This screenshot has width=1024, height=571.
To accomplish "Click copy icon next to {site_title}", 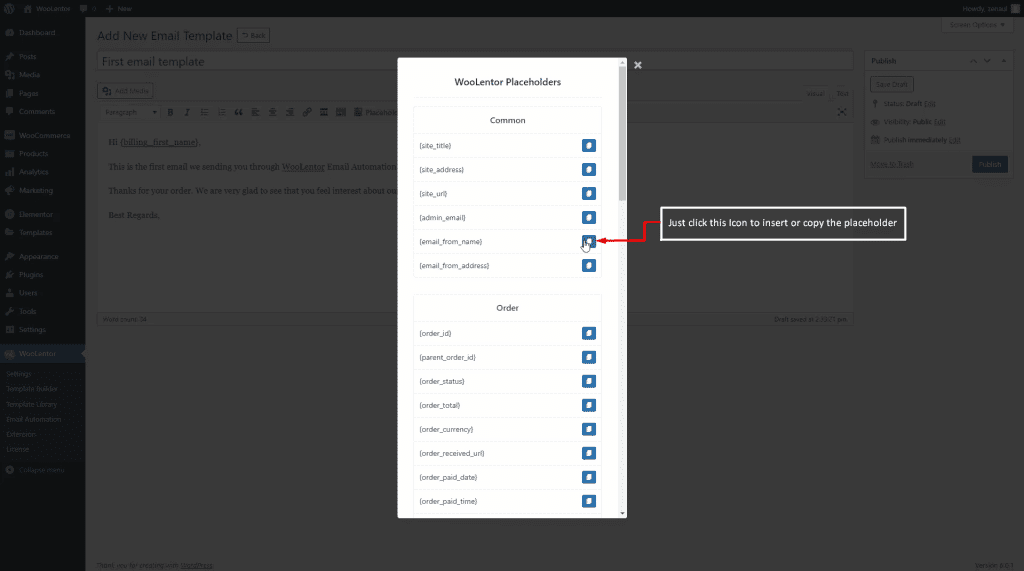I will point(589,145).
